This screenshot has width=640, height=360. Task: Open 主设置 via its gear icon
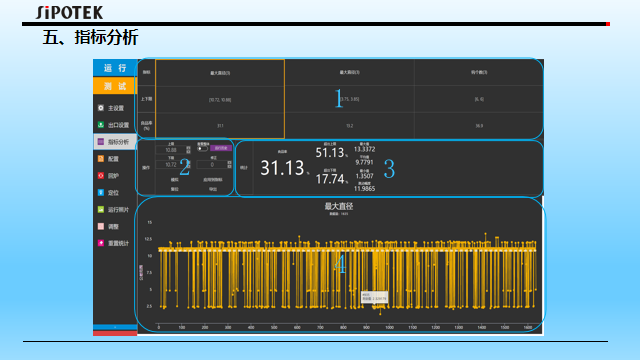click(x=101, y=108)
